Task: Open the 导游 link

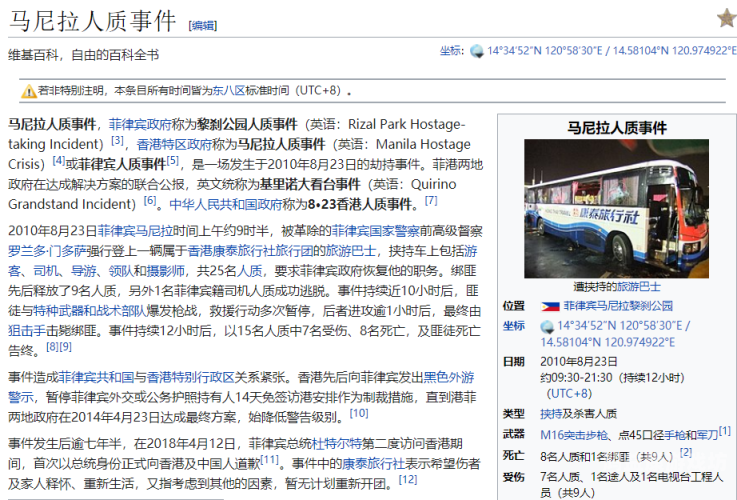Action: [83, 271]
